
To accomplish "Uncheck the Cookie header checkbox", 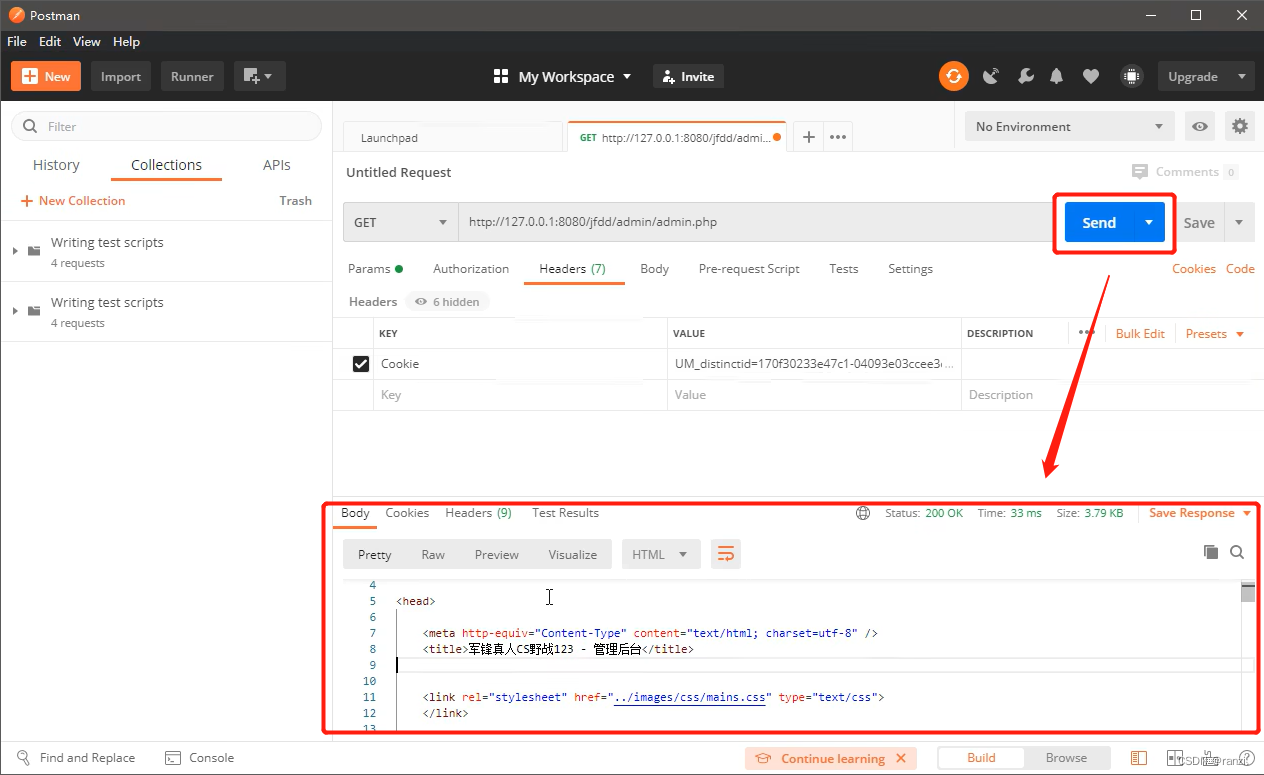I will coord(361,364).
